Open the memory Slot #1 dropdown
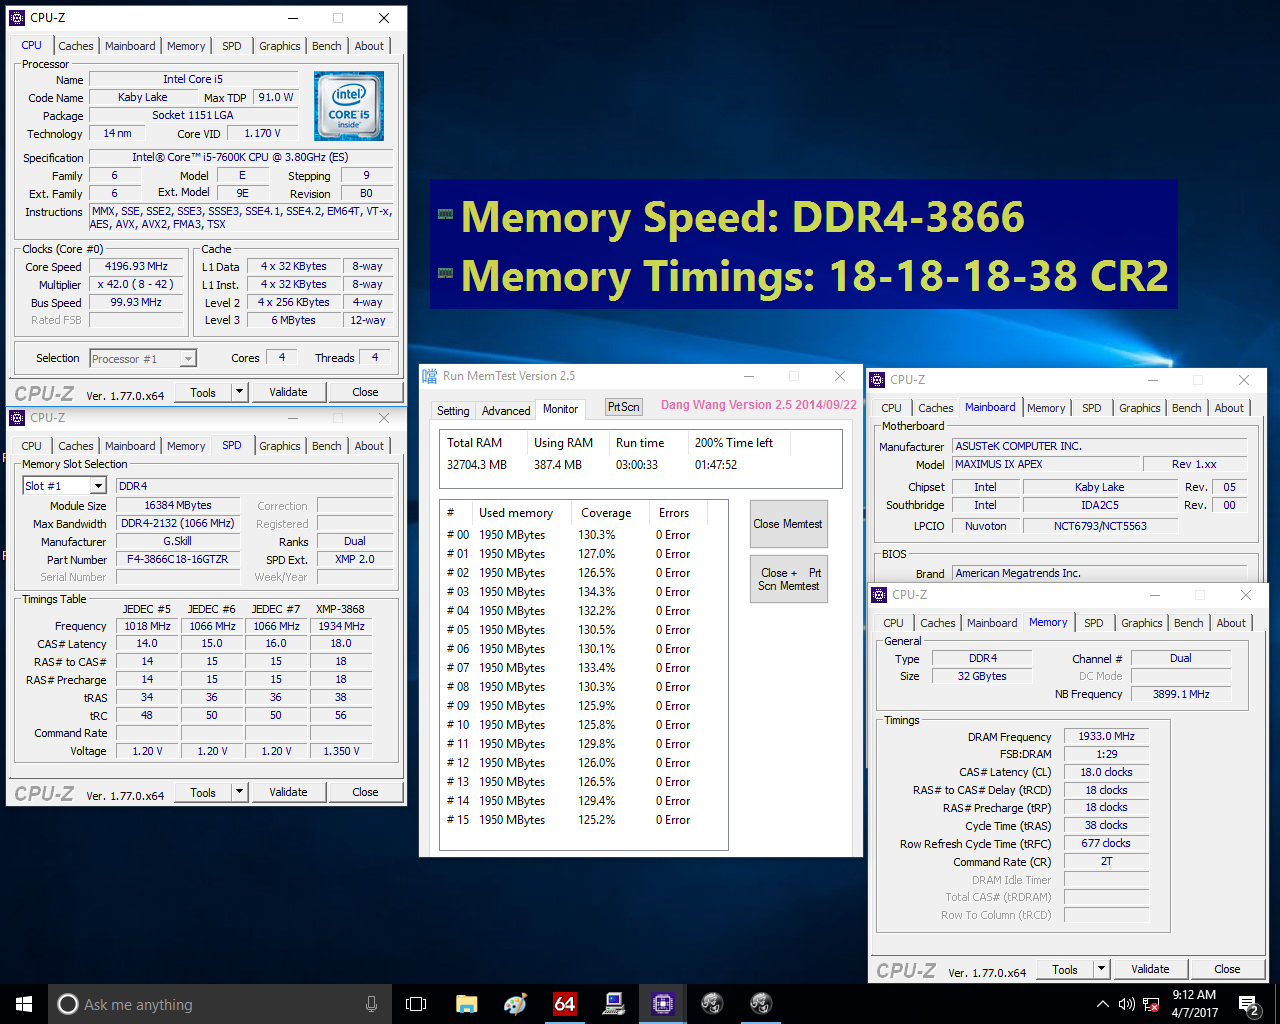This screenshot has height=1024, width=1280. (64, 485)
